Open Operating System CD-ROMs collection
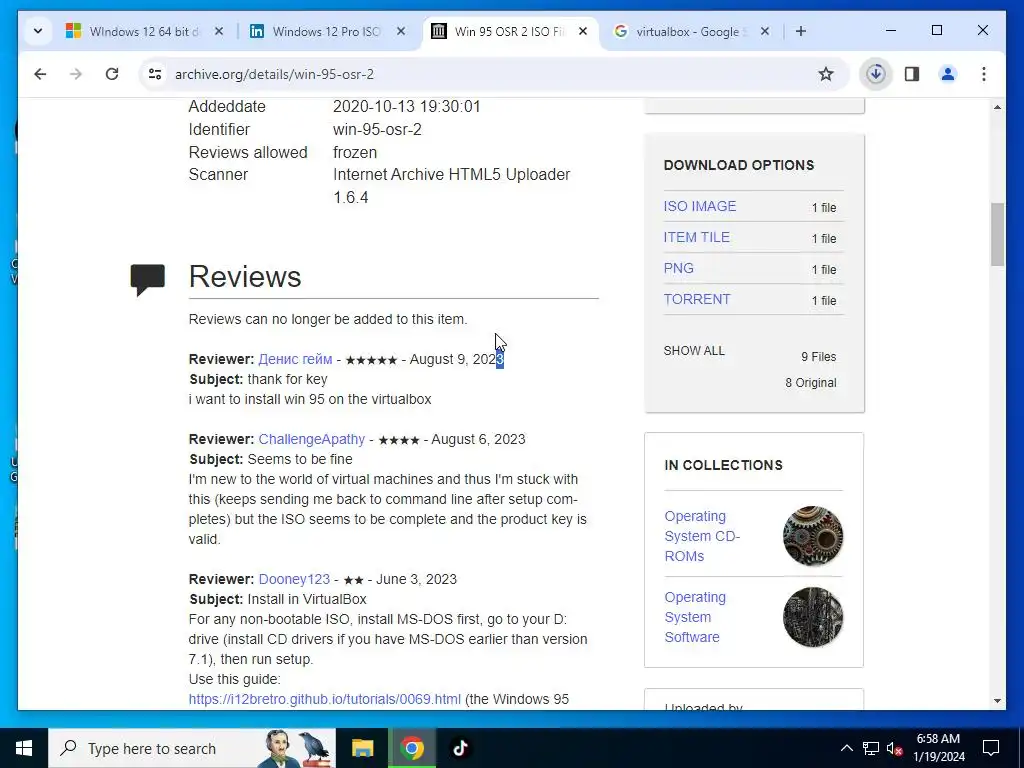This screenshot has height=768, width=1024. coord(701,536)
